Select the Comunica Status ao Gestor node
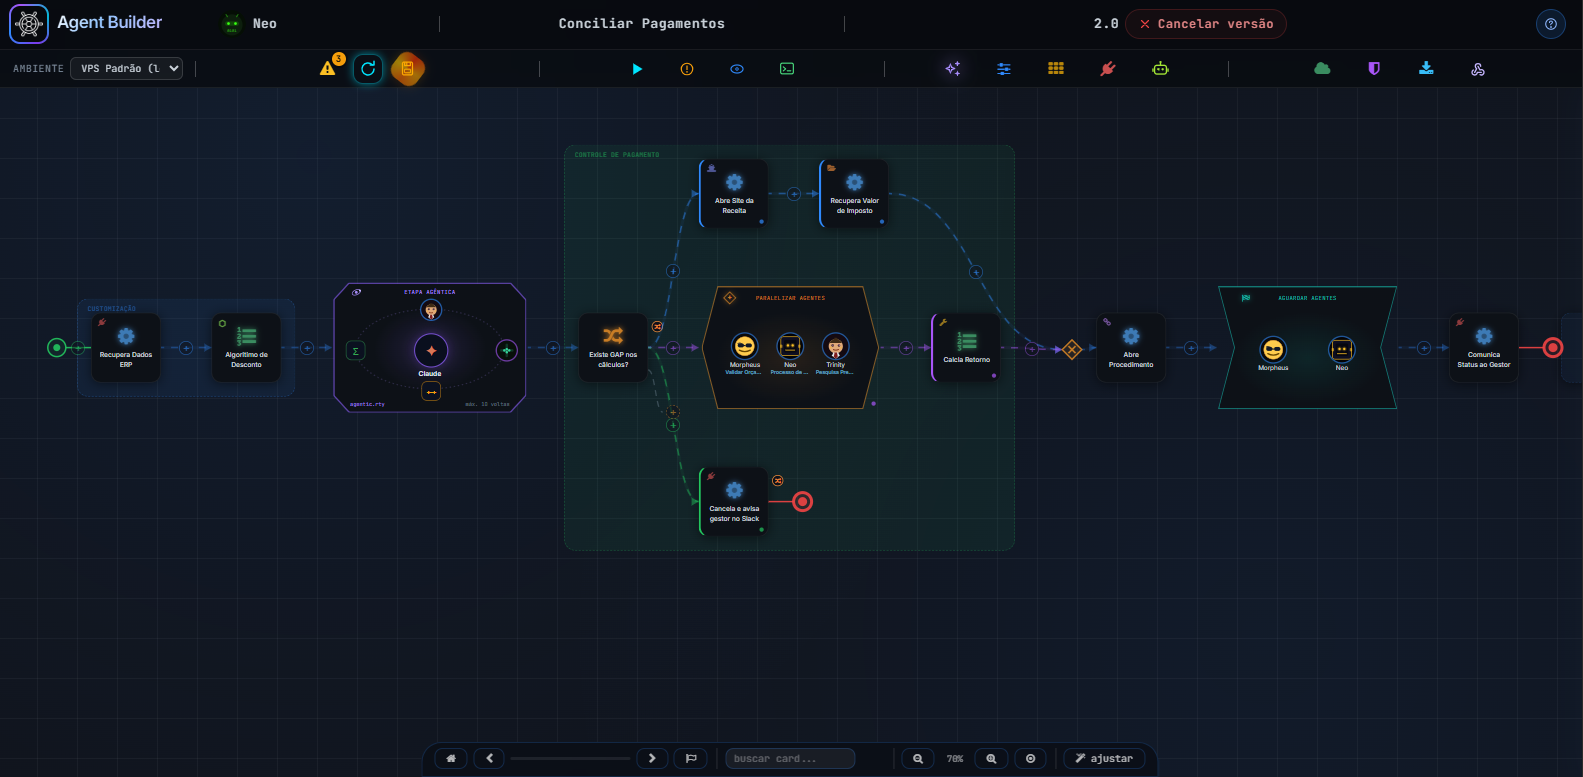 pos(1484,347)
